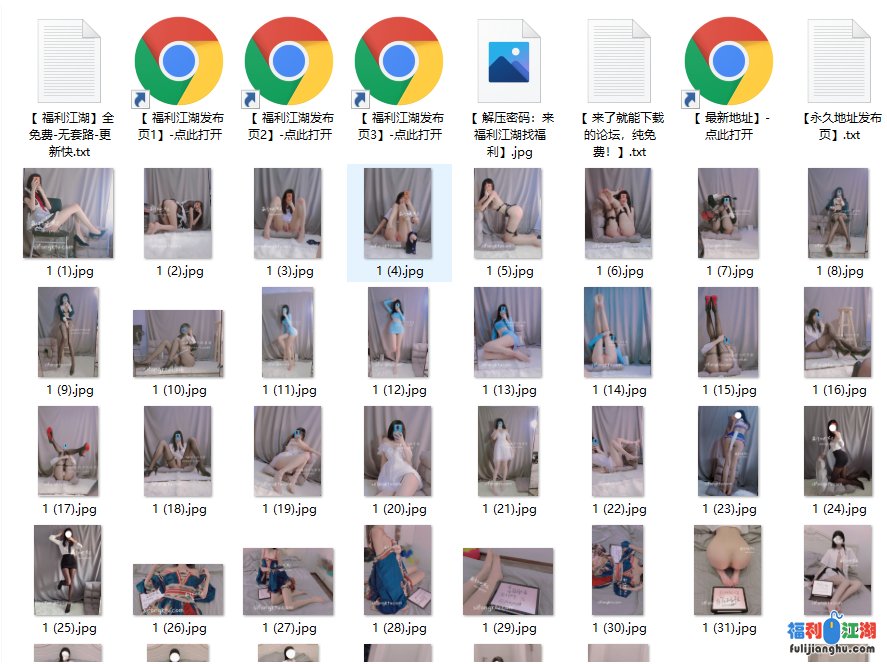887x664 pixels.
Task: Open the 福利江湖发布页3 Chrome shortcut
Action: [399, 62]
